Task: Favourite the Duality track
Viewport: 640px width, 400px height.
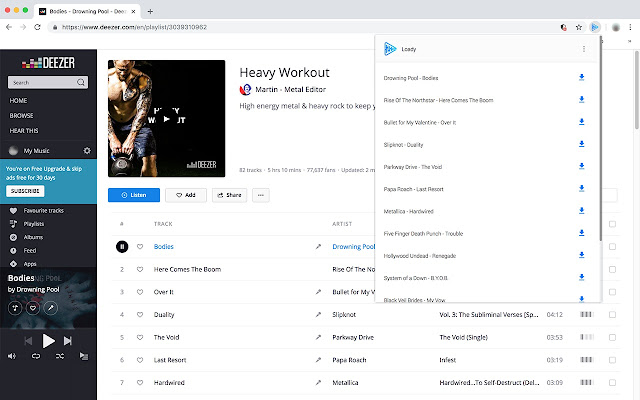Action: (140, 315)
